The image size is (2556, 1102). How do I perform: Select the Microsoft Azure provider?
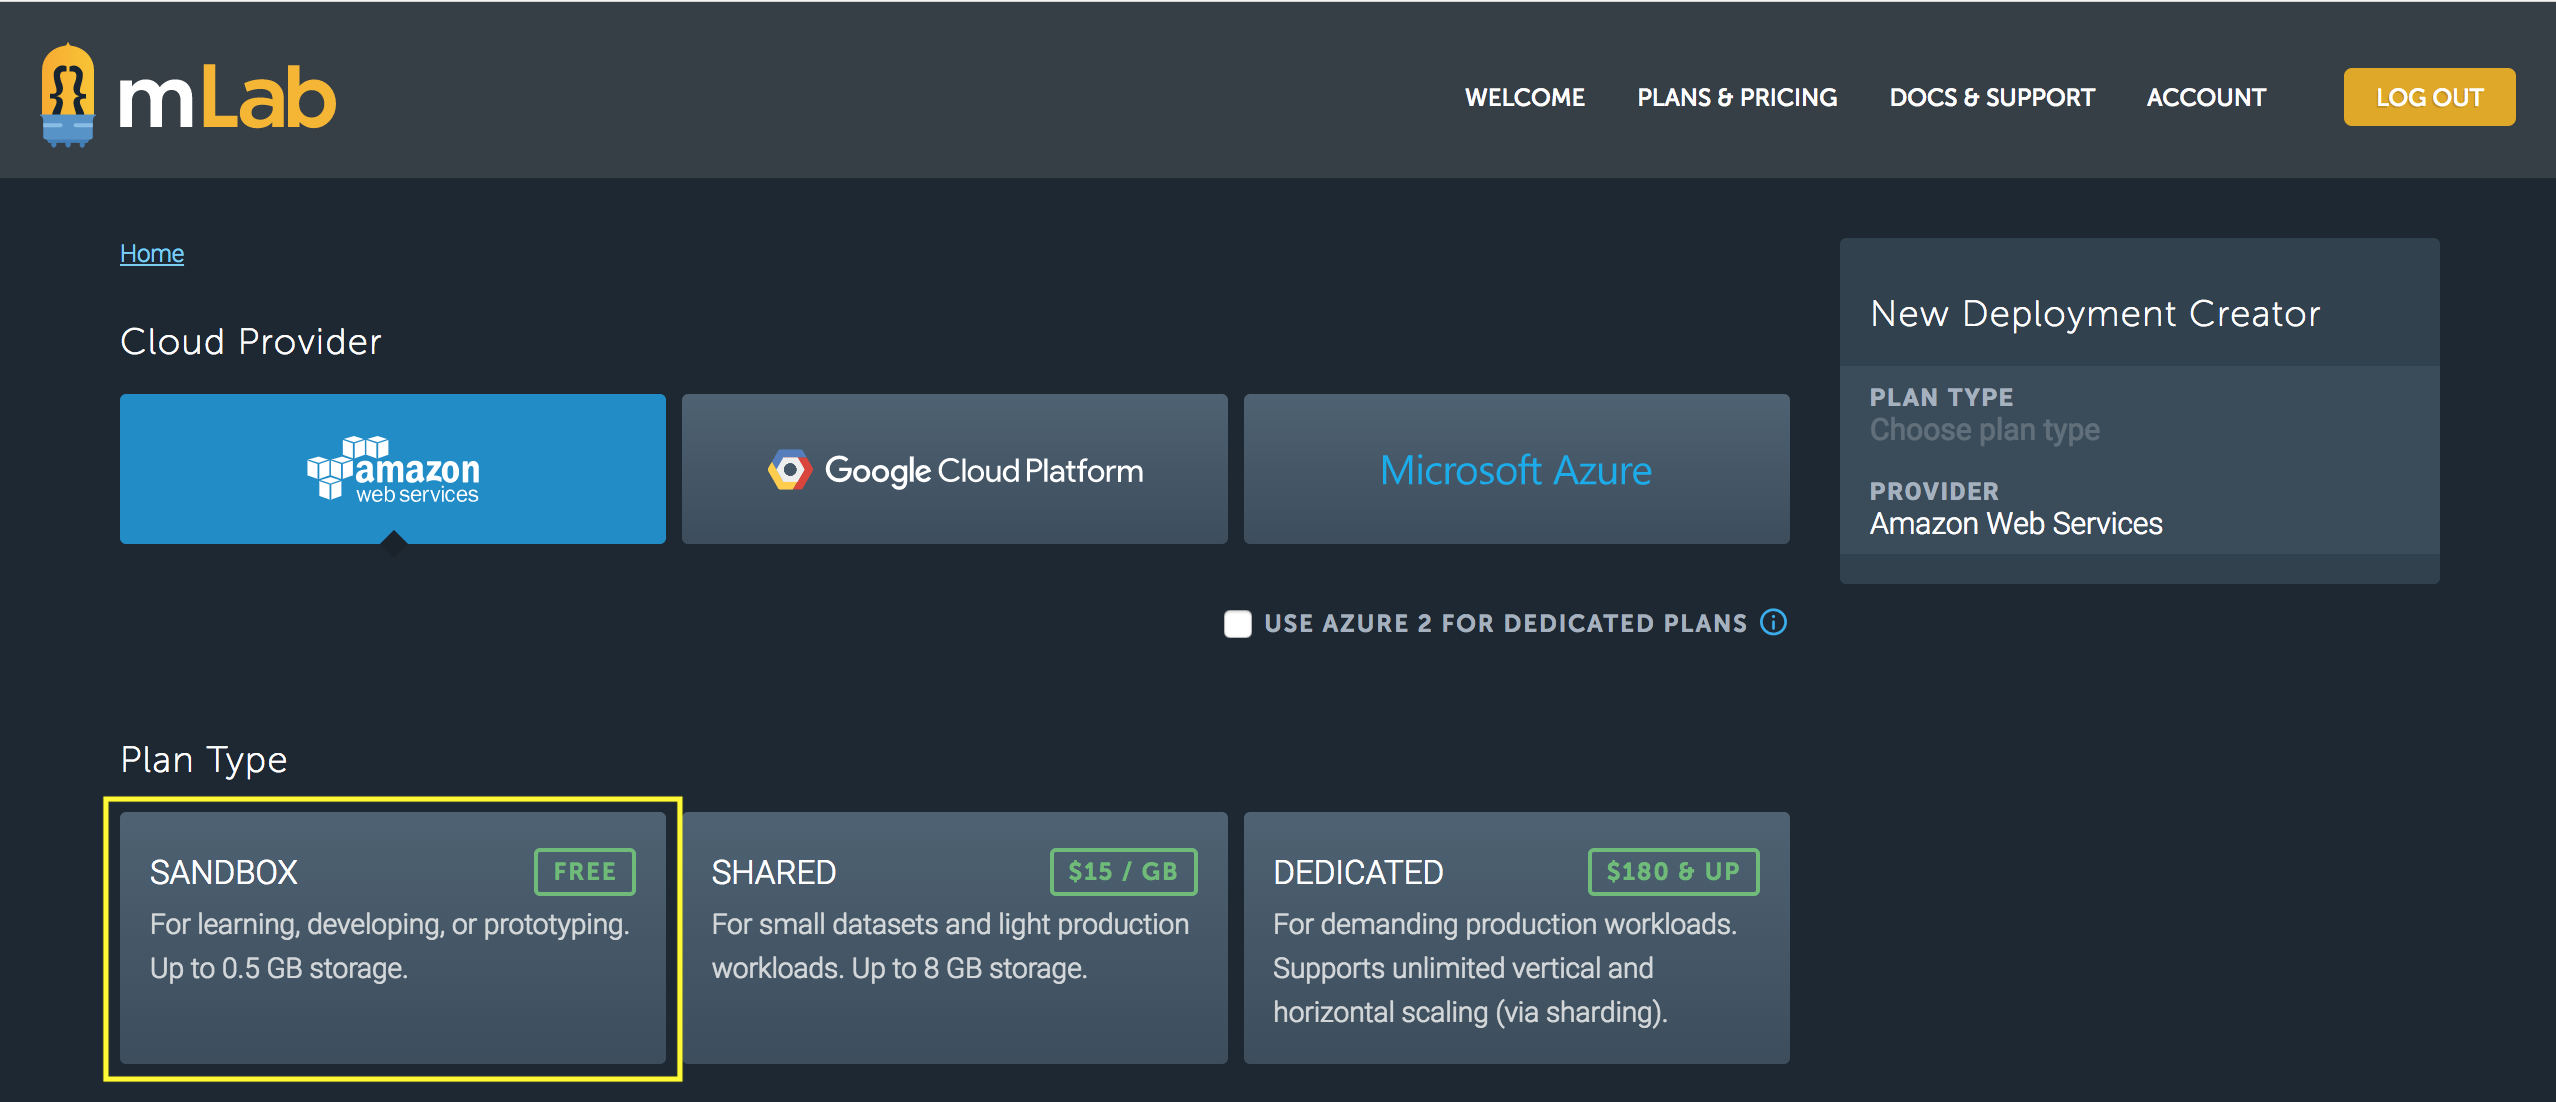tap(1516, 468)
